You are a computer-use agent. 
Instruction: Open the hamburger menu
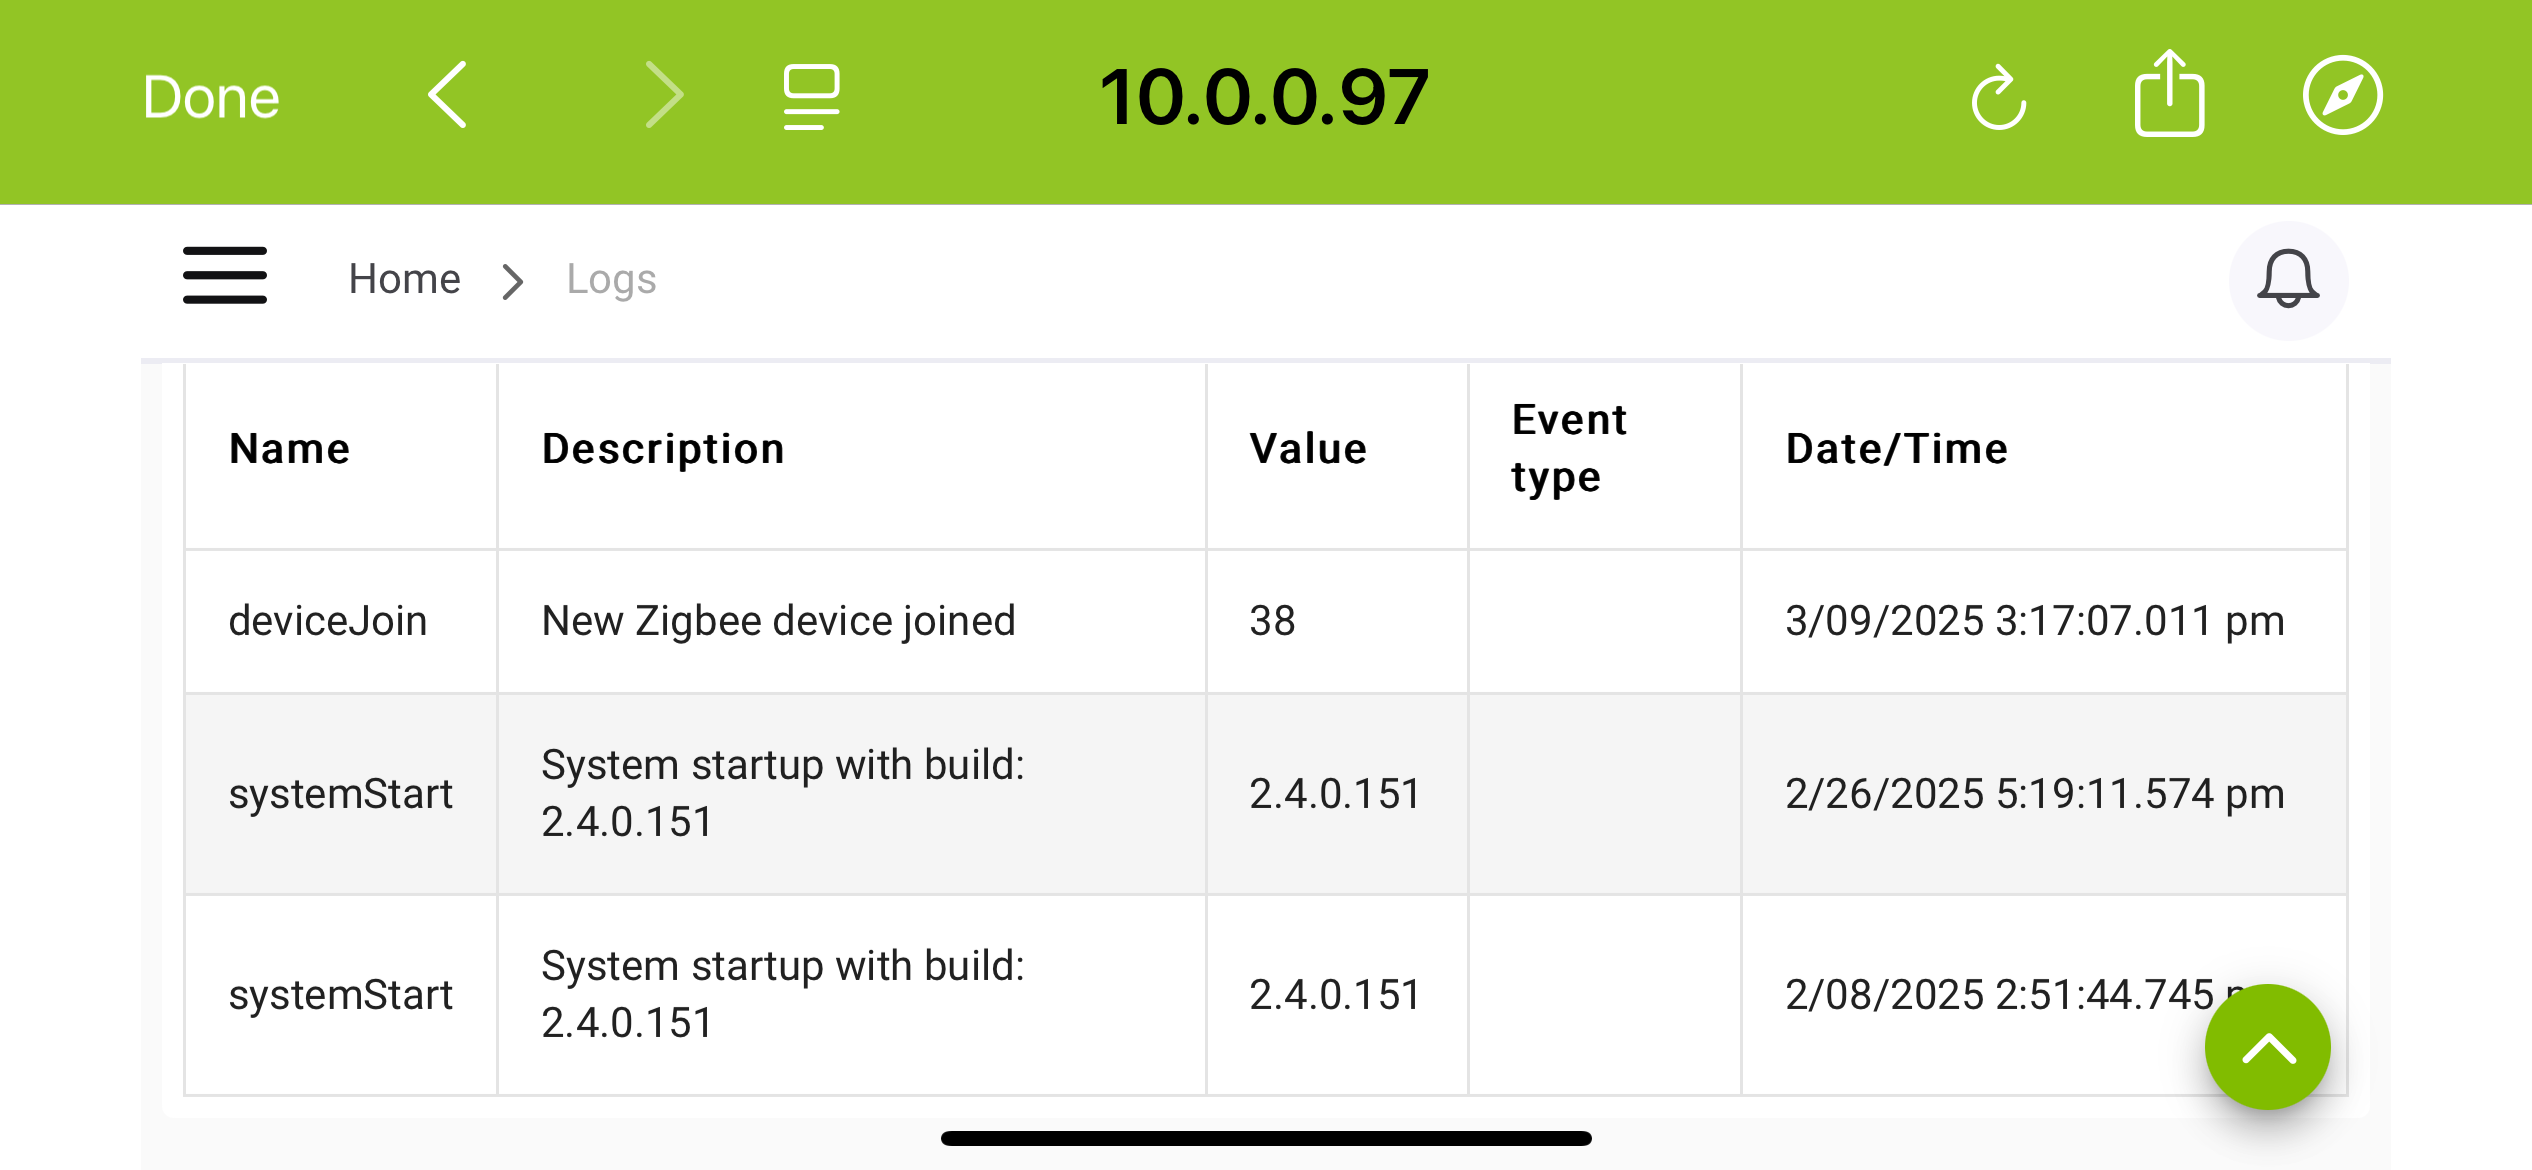point(225,275)
